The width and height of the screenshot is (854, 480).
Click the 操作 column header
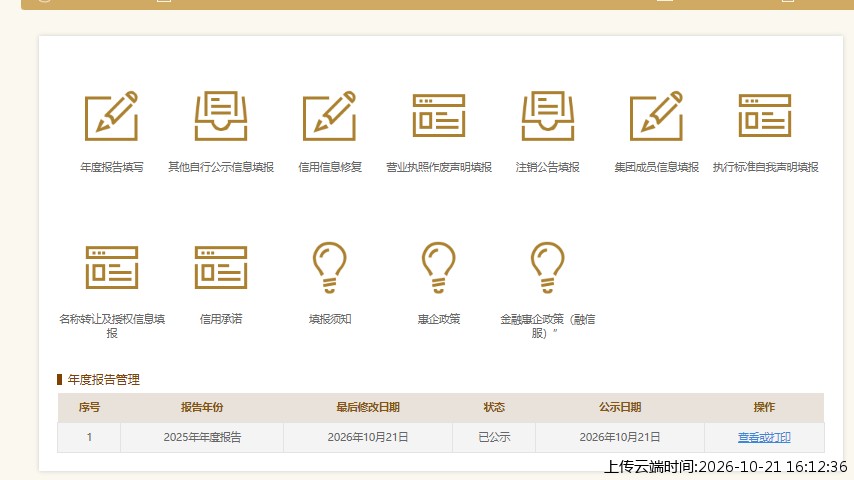click(x=764, y=407)
